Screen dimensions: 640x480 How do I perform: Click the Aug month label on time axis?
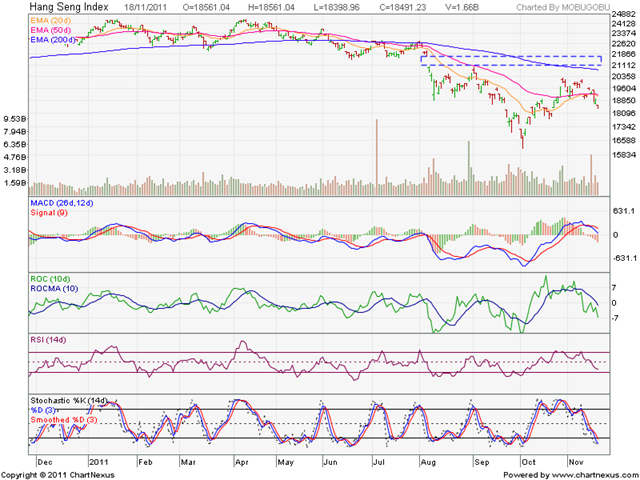coord(428,462)
